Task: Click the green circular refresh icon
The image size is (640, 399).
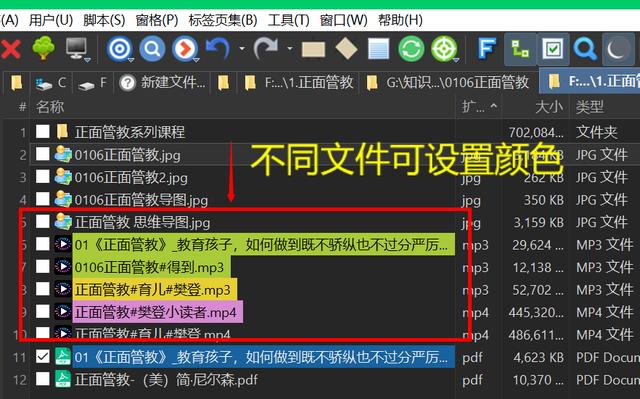Action: click(x=411, y=49)
